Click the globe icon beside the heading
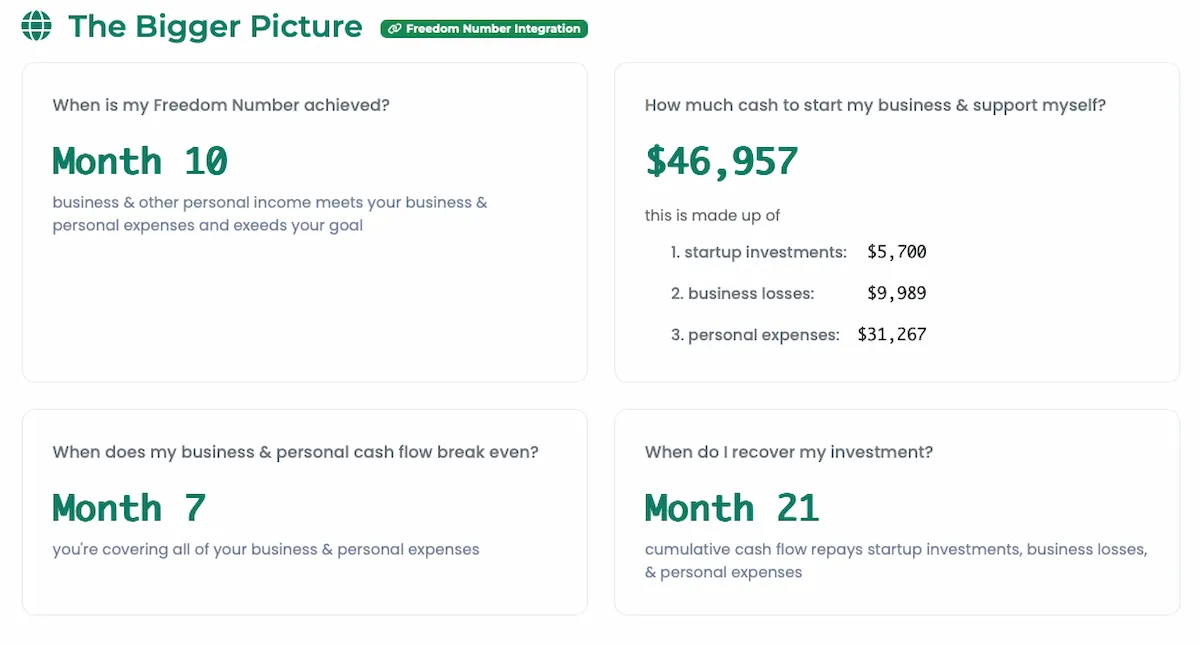Screen dimensions: 1200x646 pyautogui.click(x=36, y=26)
